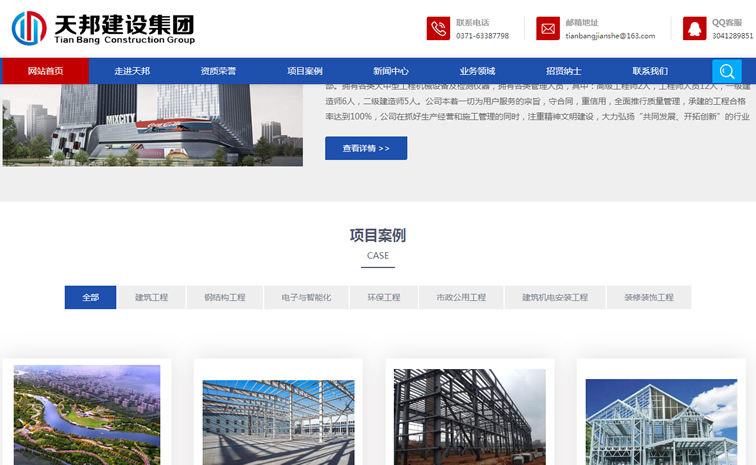This screenshot has width=756, height=465.
Task: Open the 联系我们 navigation item
Action: click(x=650, y=71)
